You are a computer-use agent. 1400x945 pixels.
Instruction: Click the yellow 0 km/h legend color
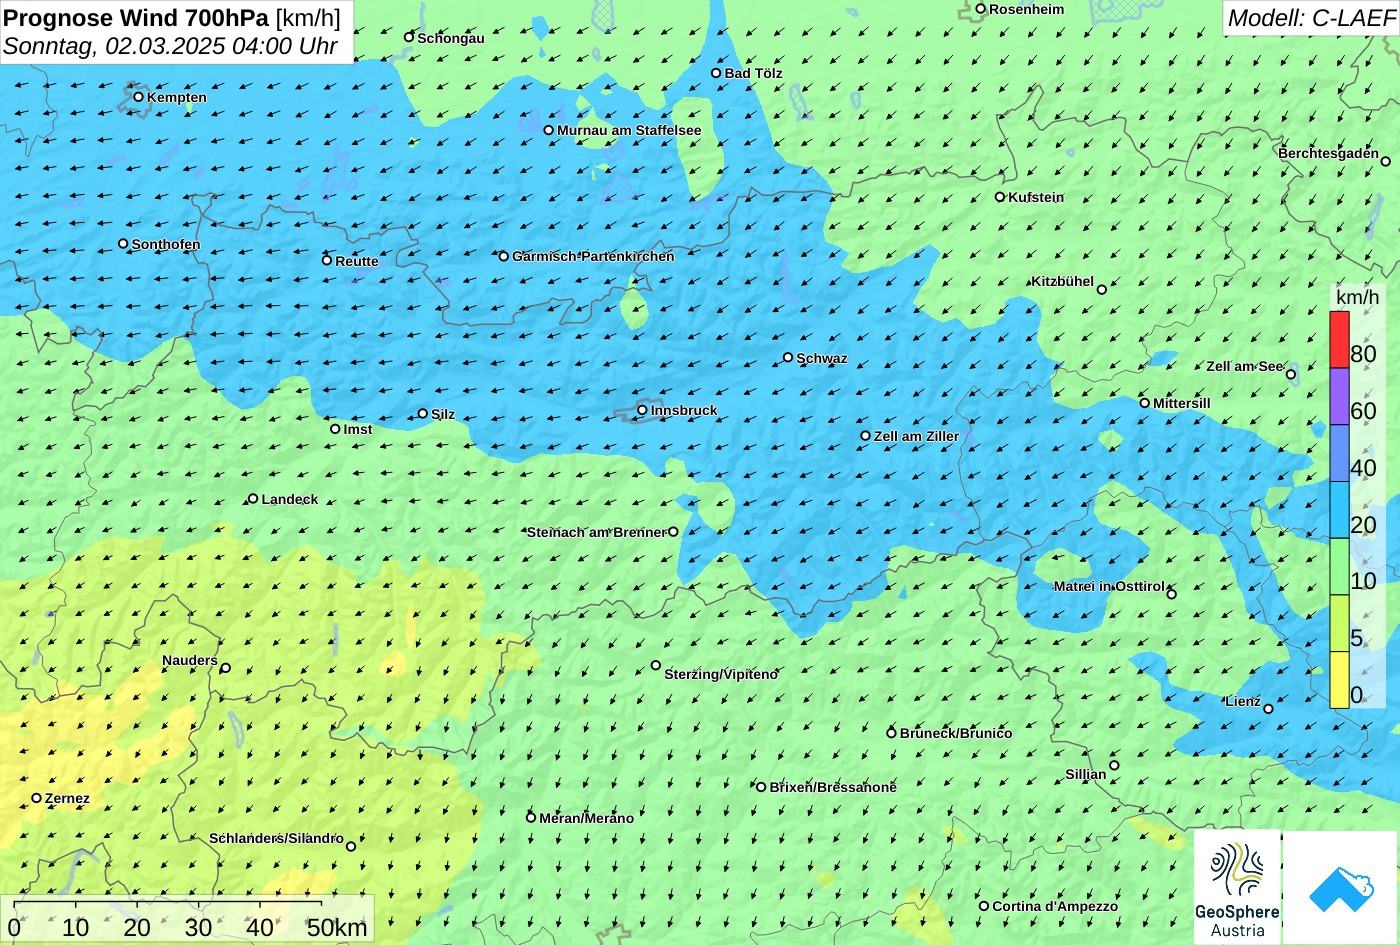[1339, 680]
